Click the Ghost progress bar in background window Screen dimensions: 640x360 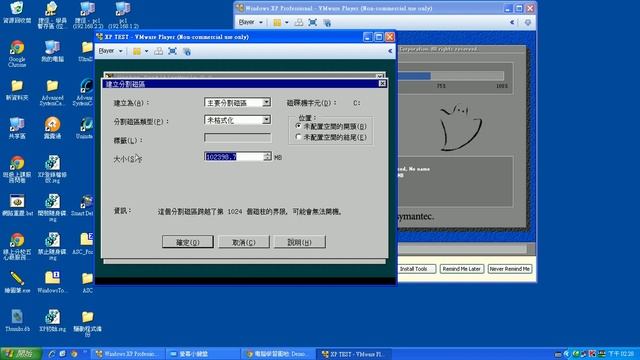(451, 76)
